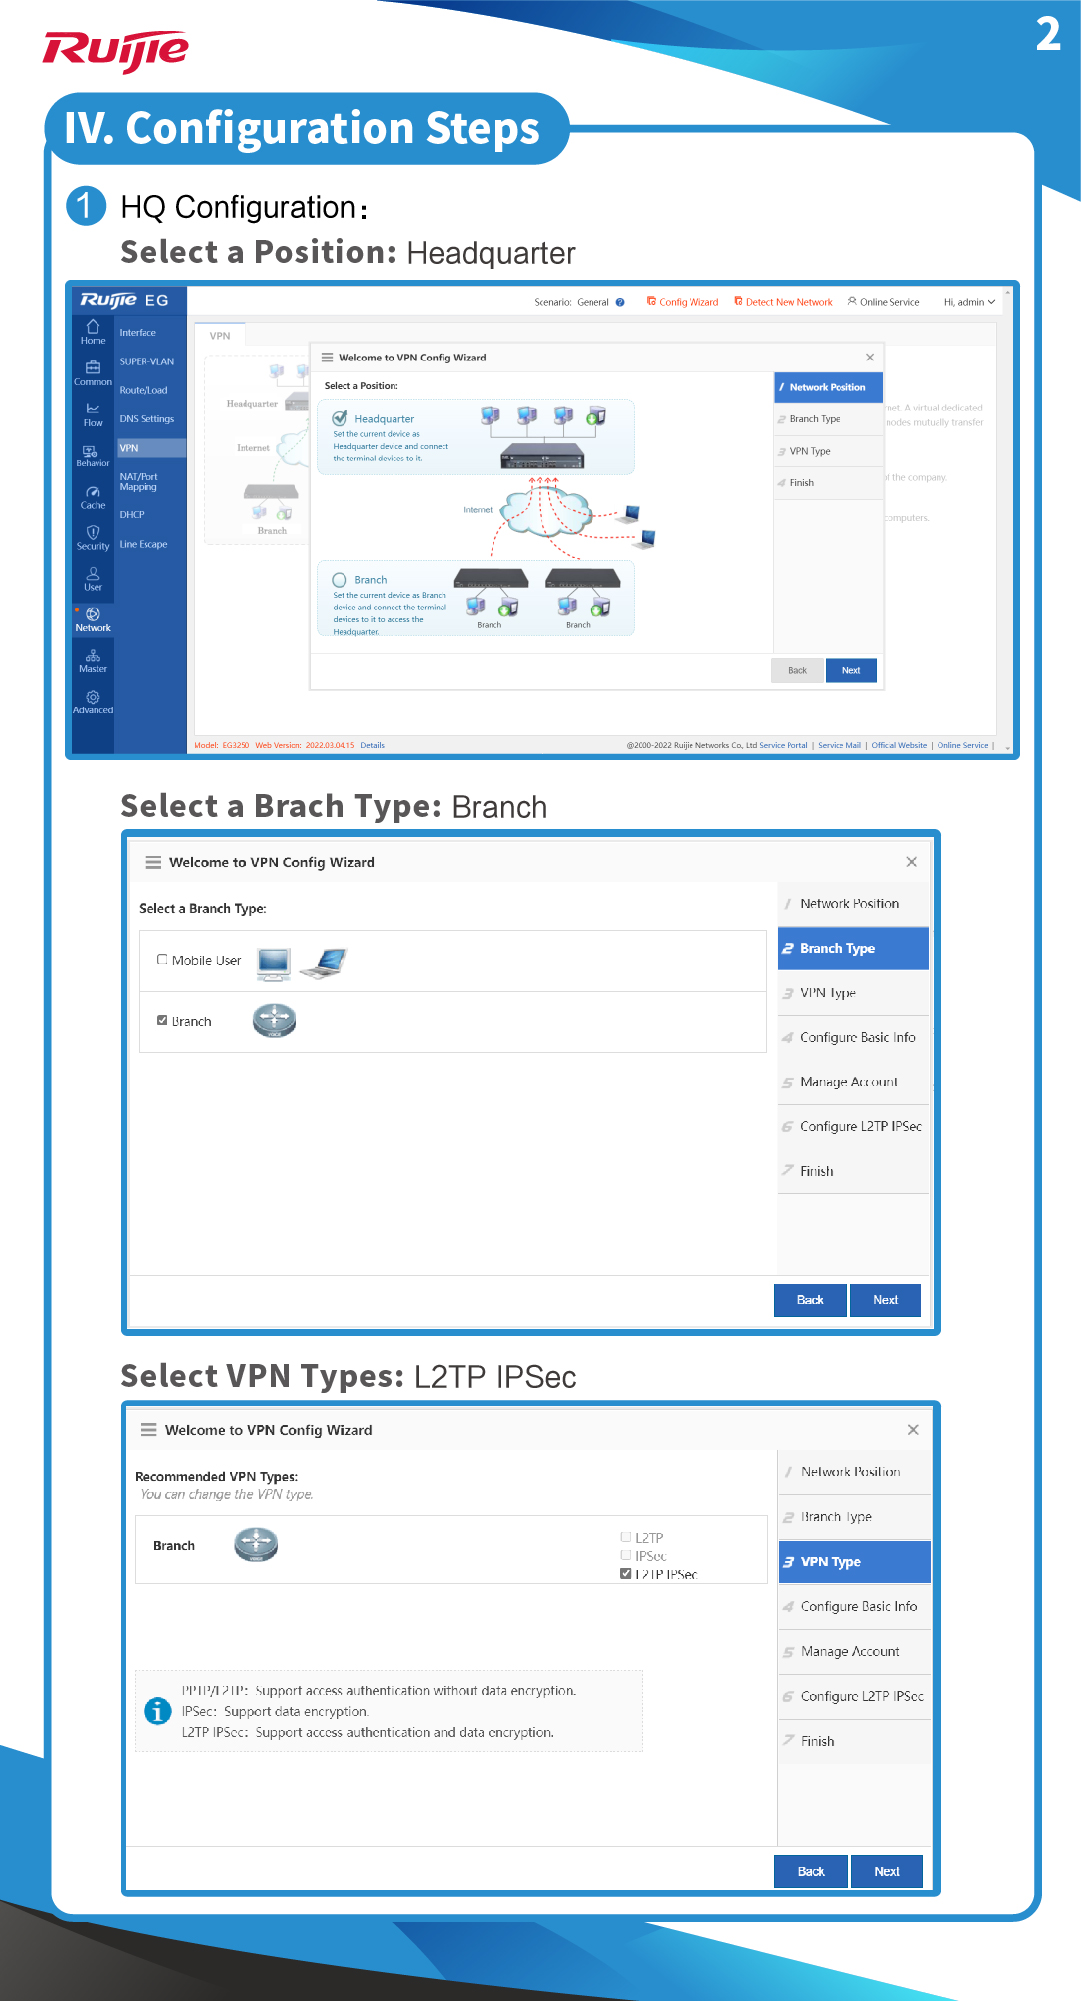This screenshot has width=1081, height=2001.
Task: Open Configure L2TP IPSec step in the Branch Type wizard
Action: pos(854,1127)
